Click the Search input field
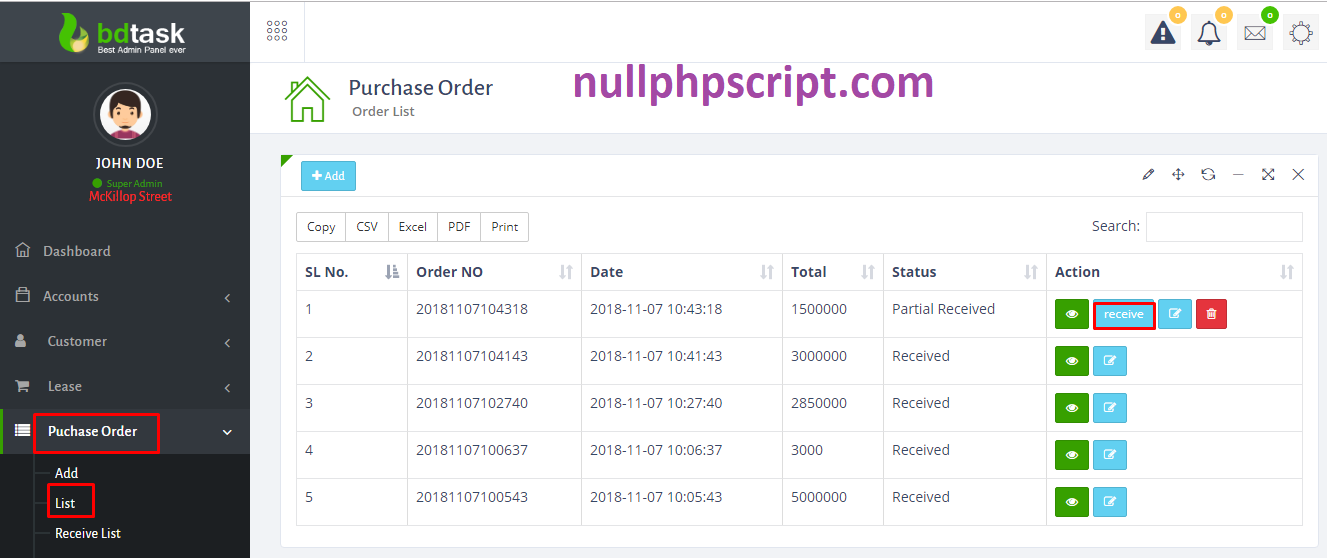 point(1224,227)
